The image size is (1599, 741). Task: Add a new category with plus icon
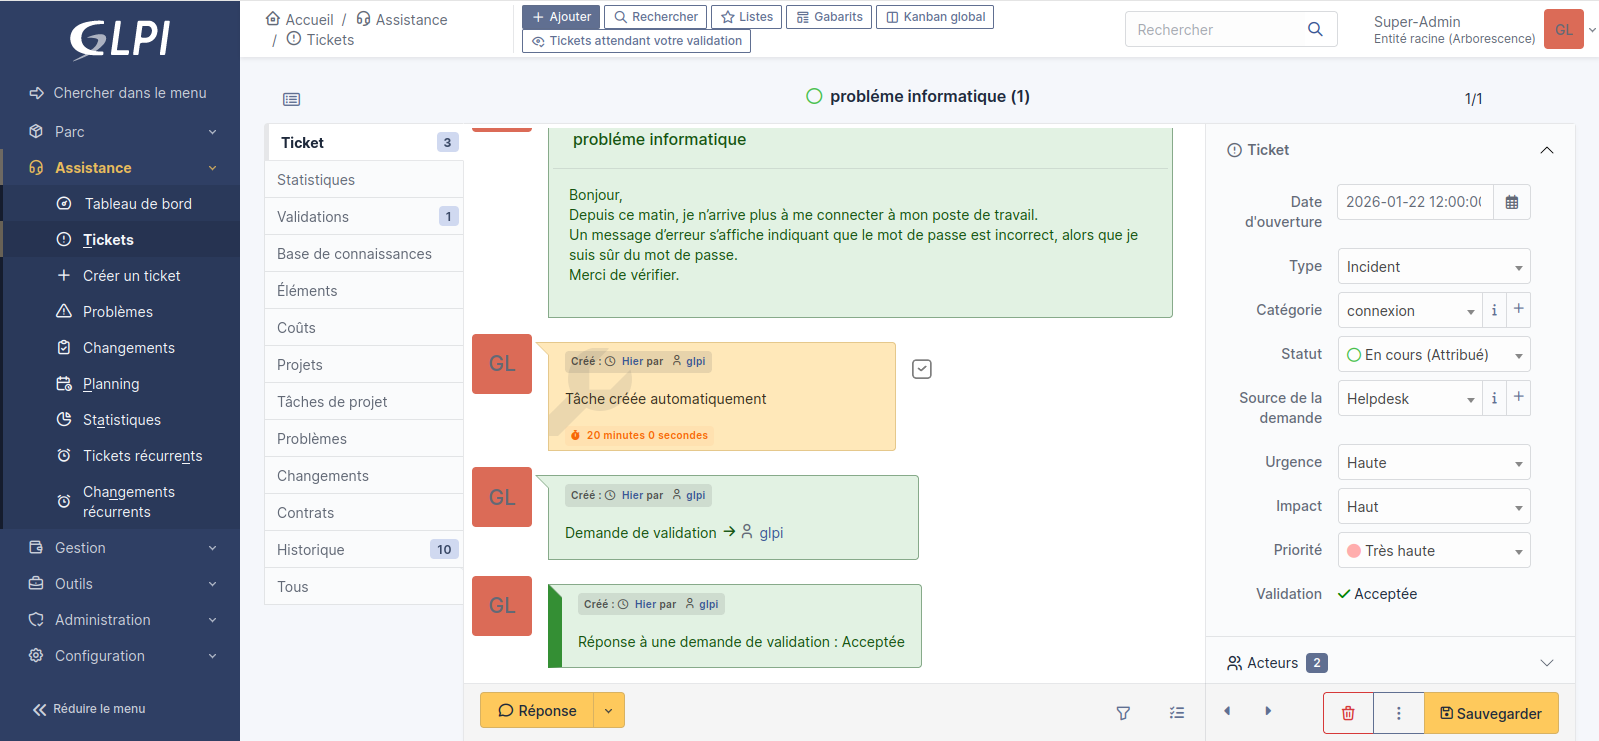click(x=1518, y=310)
